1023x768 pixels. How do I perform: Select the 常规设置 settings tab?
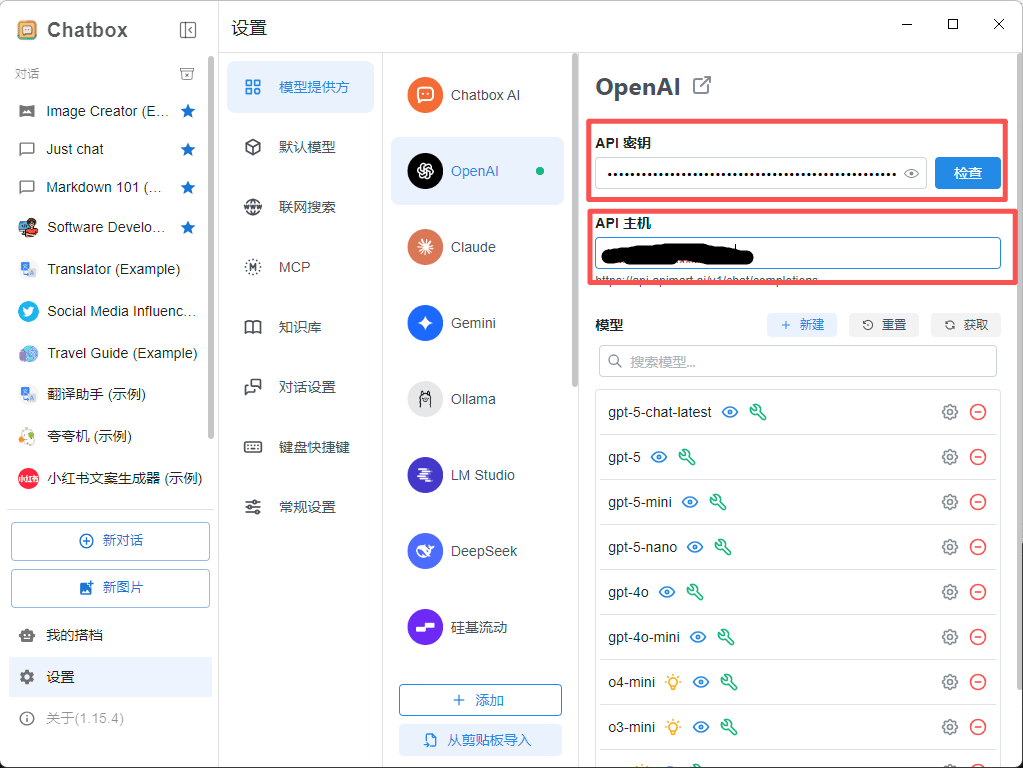(300, 507)
